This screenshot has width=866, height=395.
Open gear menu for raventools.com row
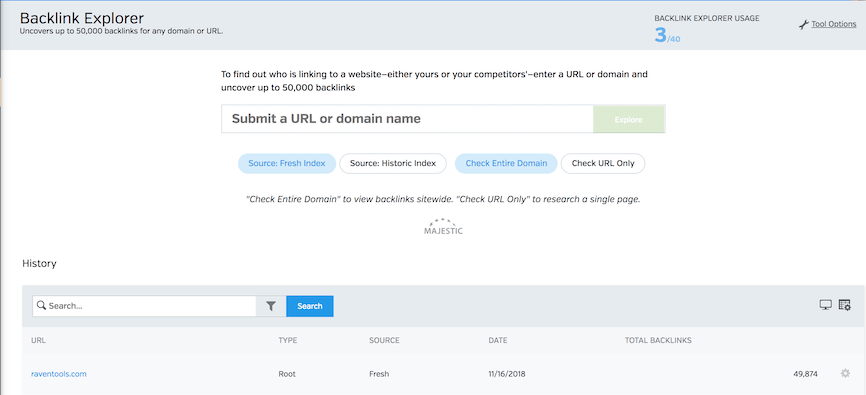844,374
